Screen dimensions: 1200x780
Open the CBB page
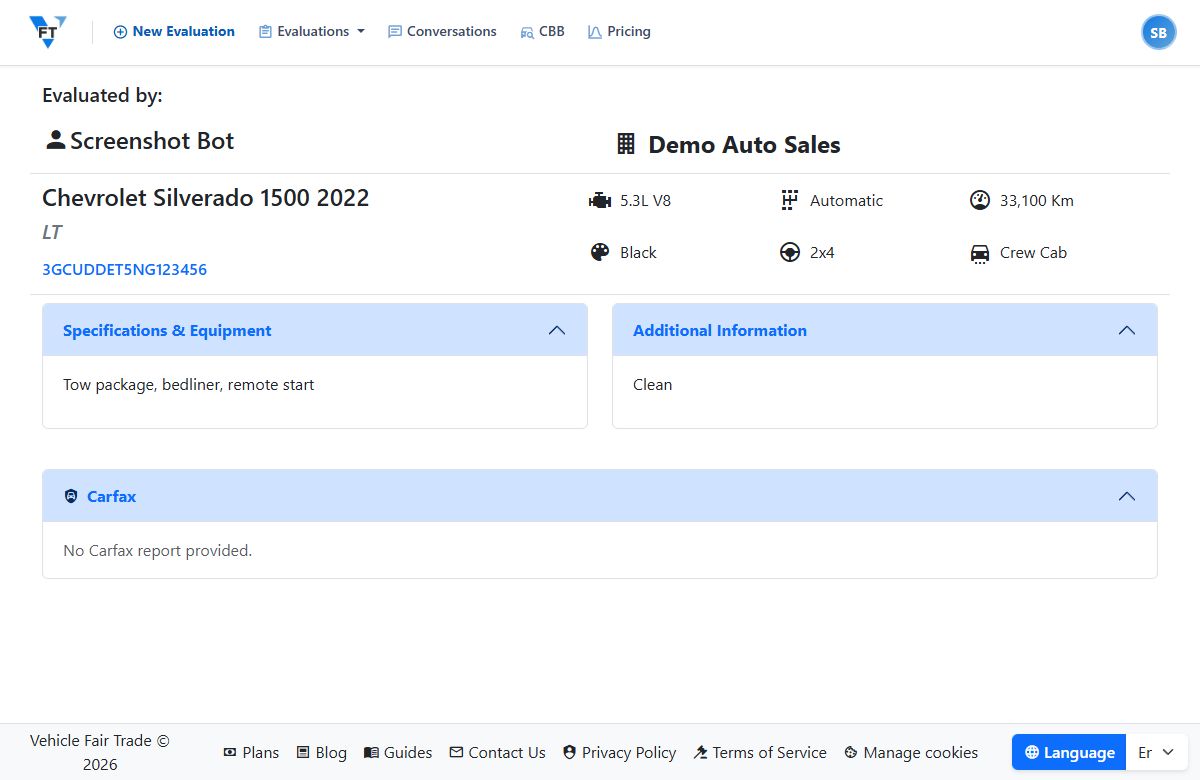pyautogui.click(x=542, y=32)
